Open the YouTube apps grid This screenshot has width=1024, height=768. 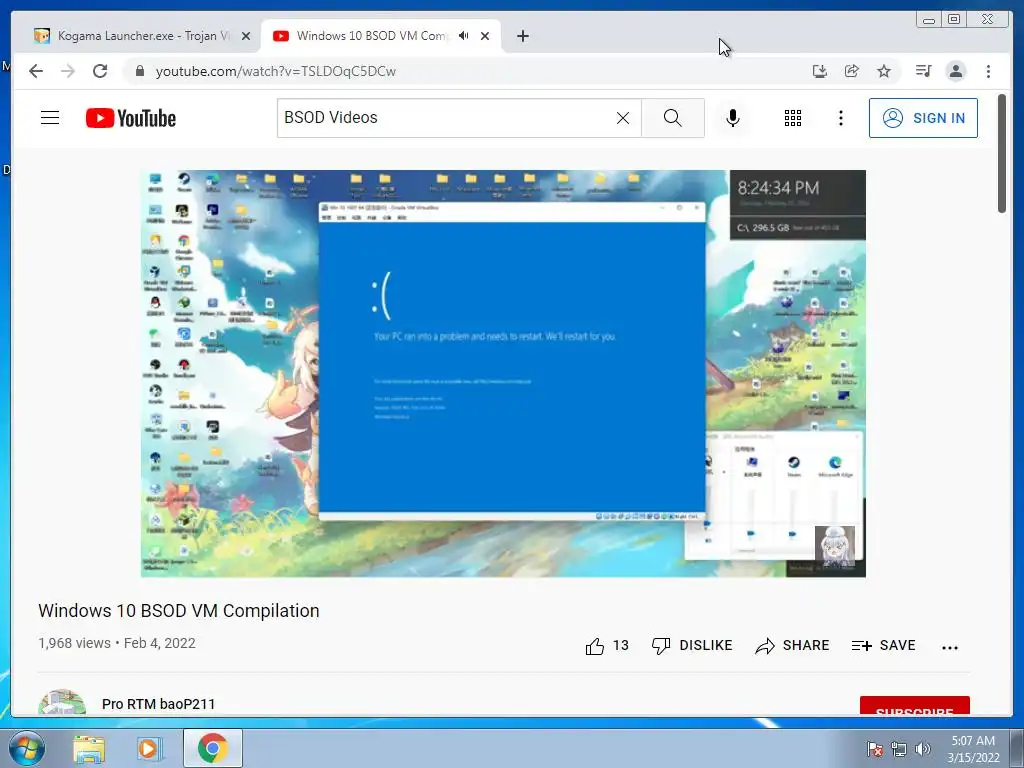coord(793,118)
